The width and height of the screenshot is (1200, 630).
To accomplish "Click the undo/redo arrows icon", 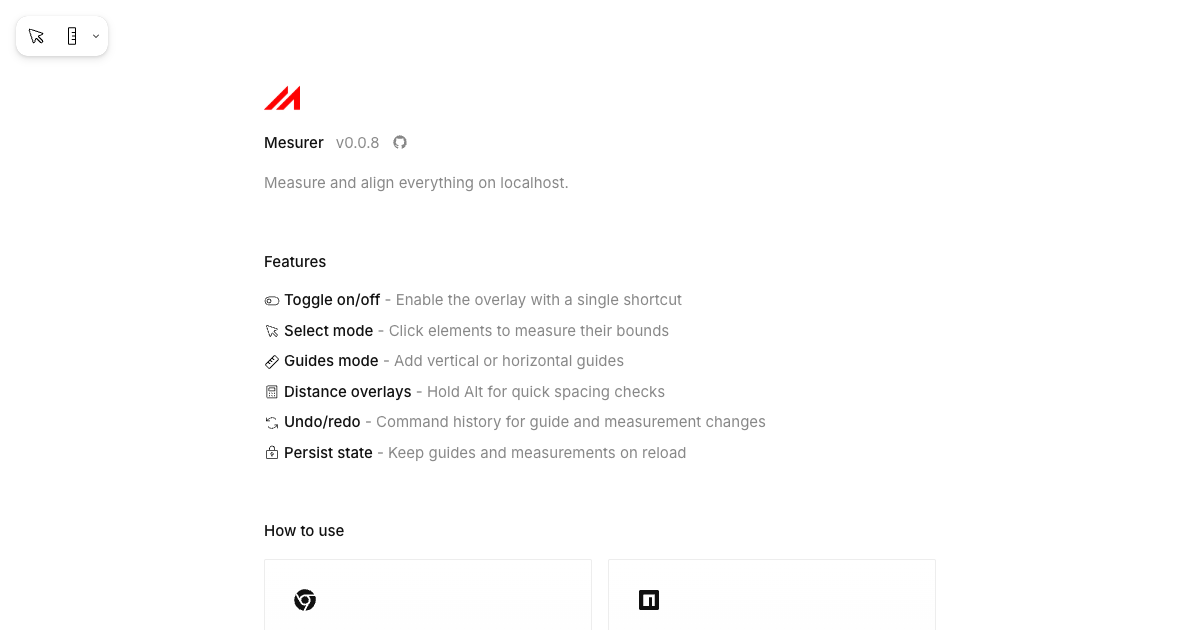I will click(x=272, y=423).
